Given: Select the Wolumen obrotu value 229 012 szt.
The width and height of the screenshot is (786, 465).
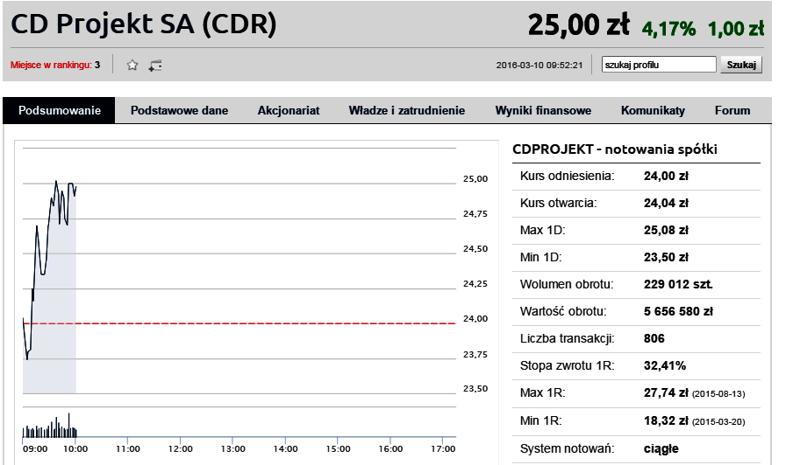Looking at the screenshot, I should [678, 284].
